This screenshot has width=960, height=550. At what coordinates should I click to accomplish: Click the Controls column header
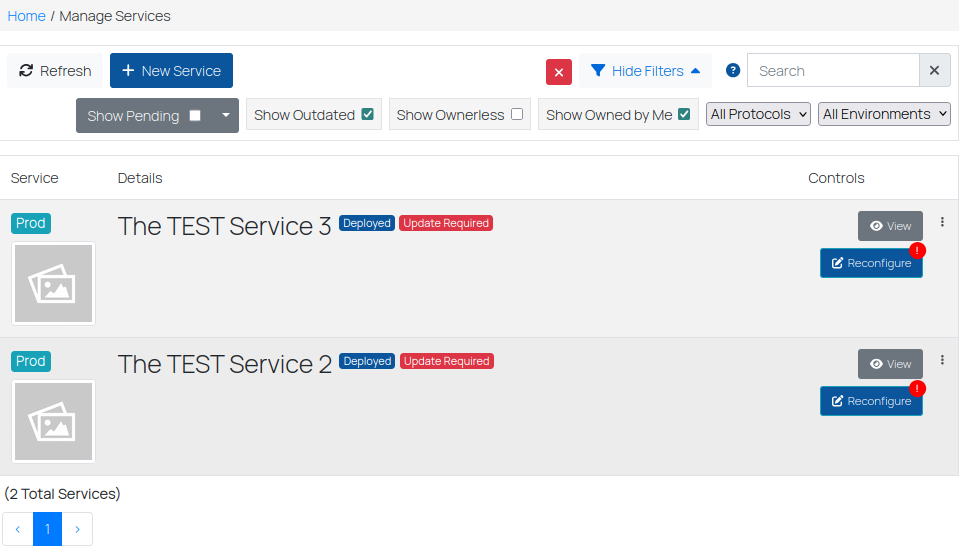[836, 178]
